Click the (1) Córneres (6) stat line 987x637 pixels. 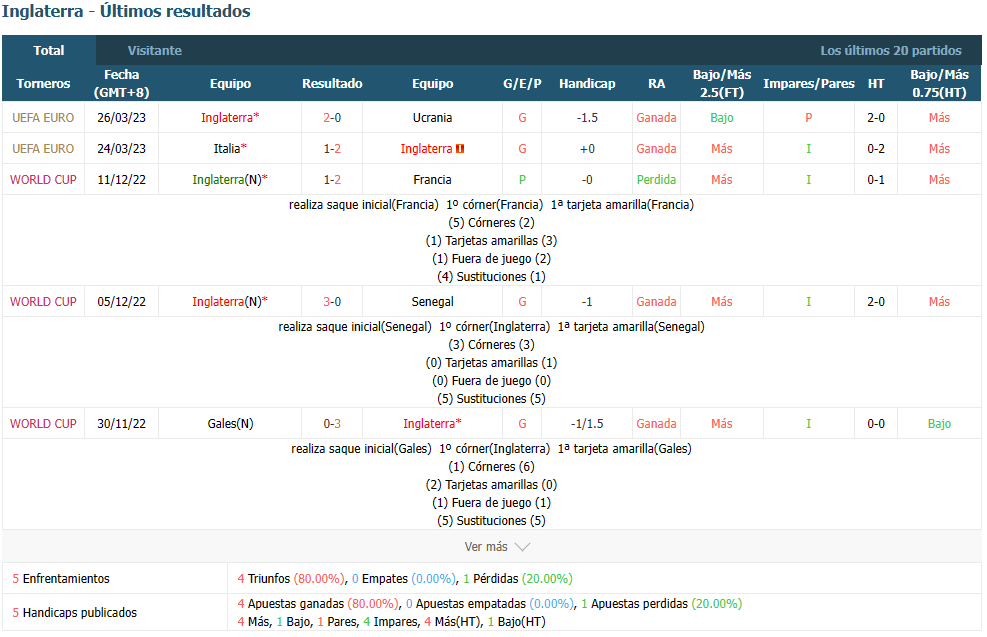click(491, 466)
